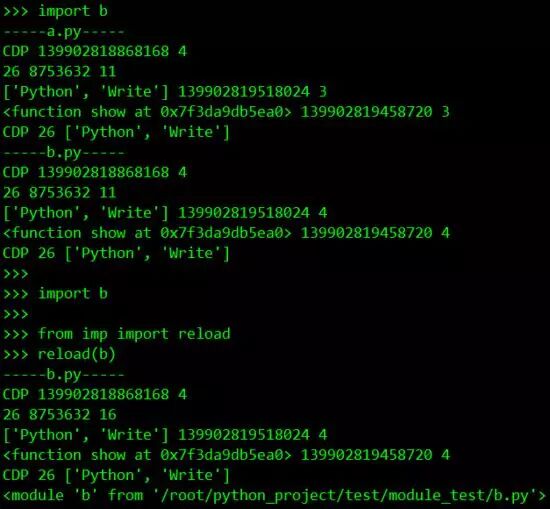Click the first 'CDP 139902818868168 4' line
Image resolution: width=550 pixels, height=509 pixels.
pos(95,51)
